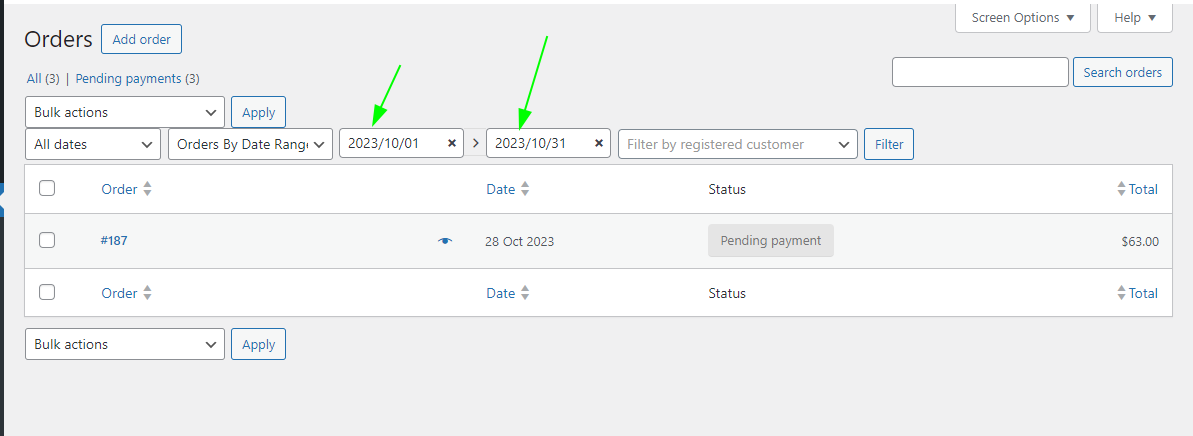Open the Help tab
Viewport: 1193px width, 436px height.
pyautogui.click(x=1134, y=17)
